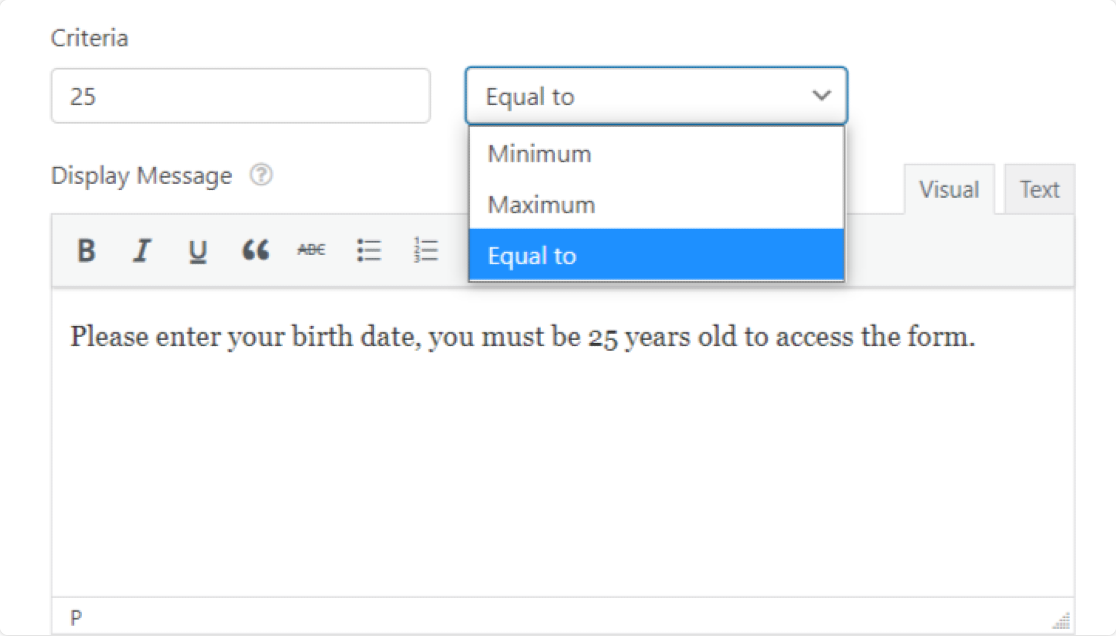This screenshot has width=1116, height=636.
Task: Insert a numbered list
Action: point(426,250)
